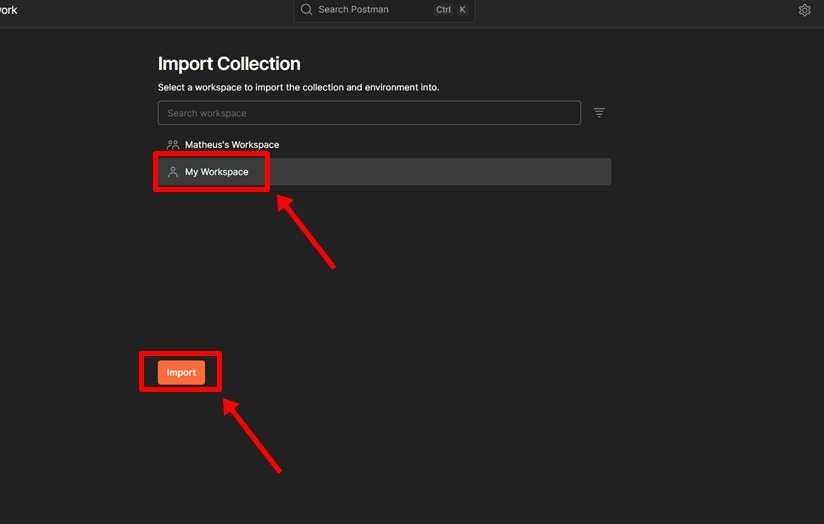This screenshot has width=824, height=524.
Task: Select Matheus's Workspace from the list
Action: click(384, 145)
